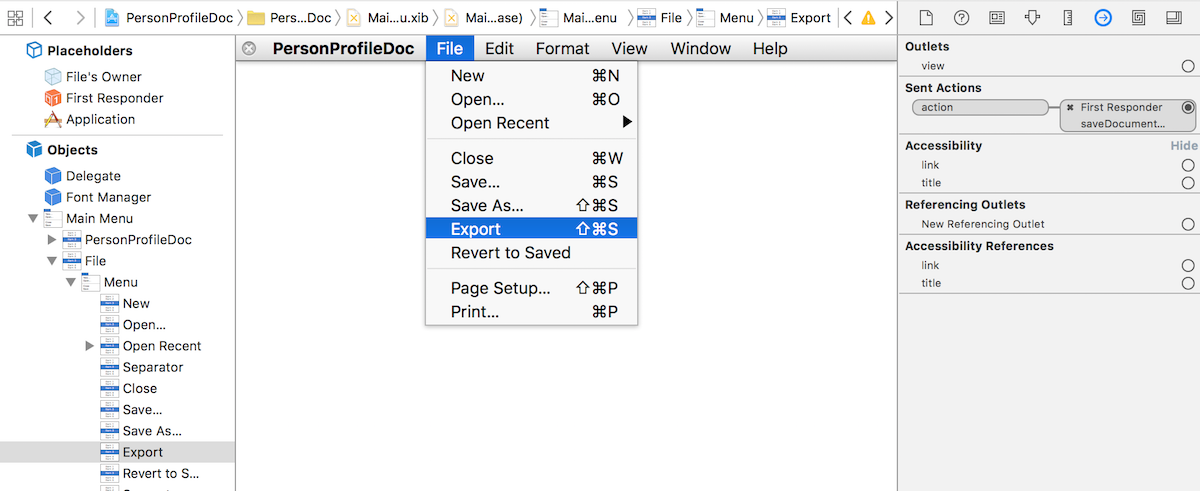Click the Menu breadcrumb in jump bar
Screen dimensions: 1200x491
[x=726, y=17]
